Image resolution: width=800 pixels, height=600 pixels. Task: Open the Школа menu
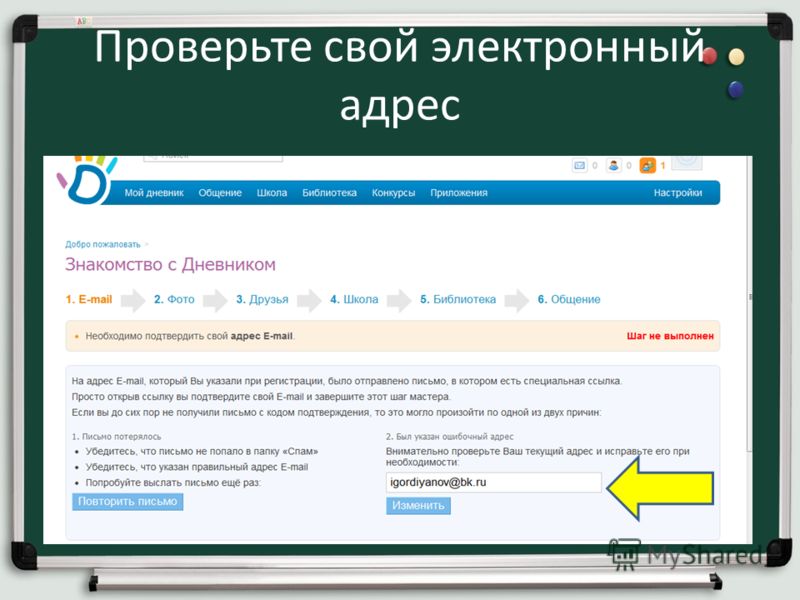[272, 193]
